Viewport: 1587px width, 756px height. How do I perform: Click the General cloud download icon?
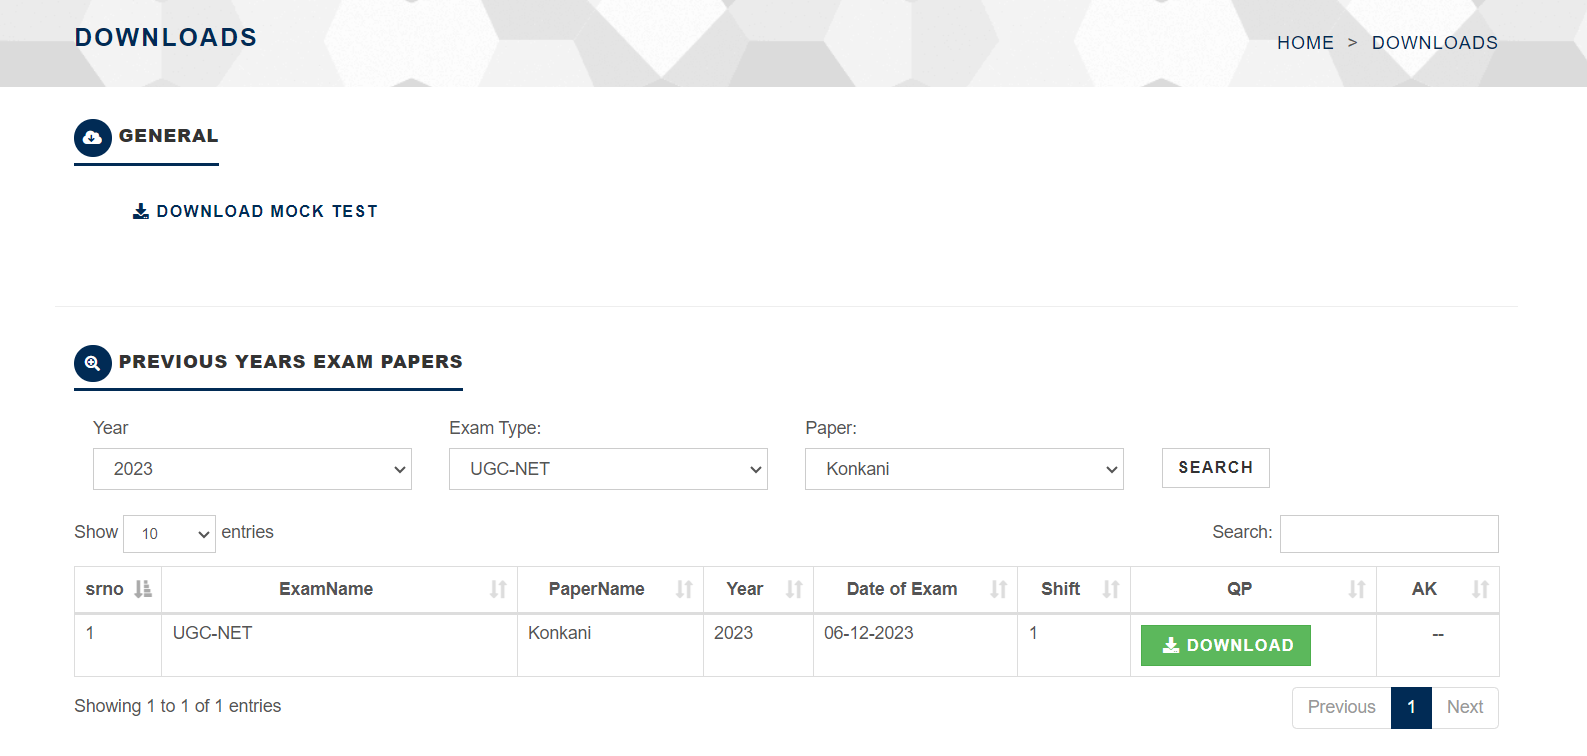pyautogui.click(x=93, y=138)
